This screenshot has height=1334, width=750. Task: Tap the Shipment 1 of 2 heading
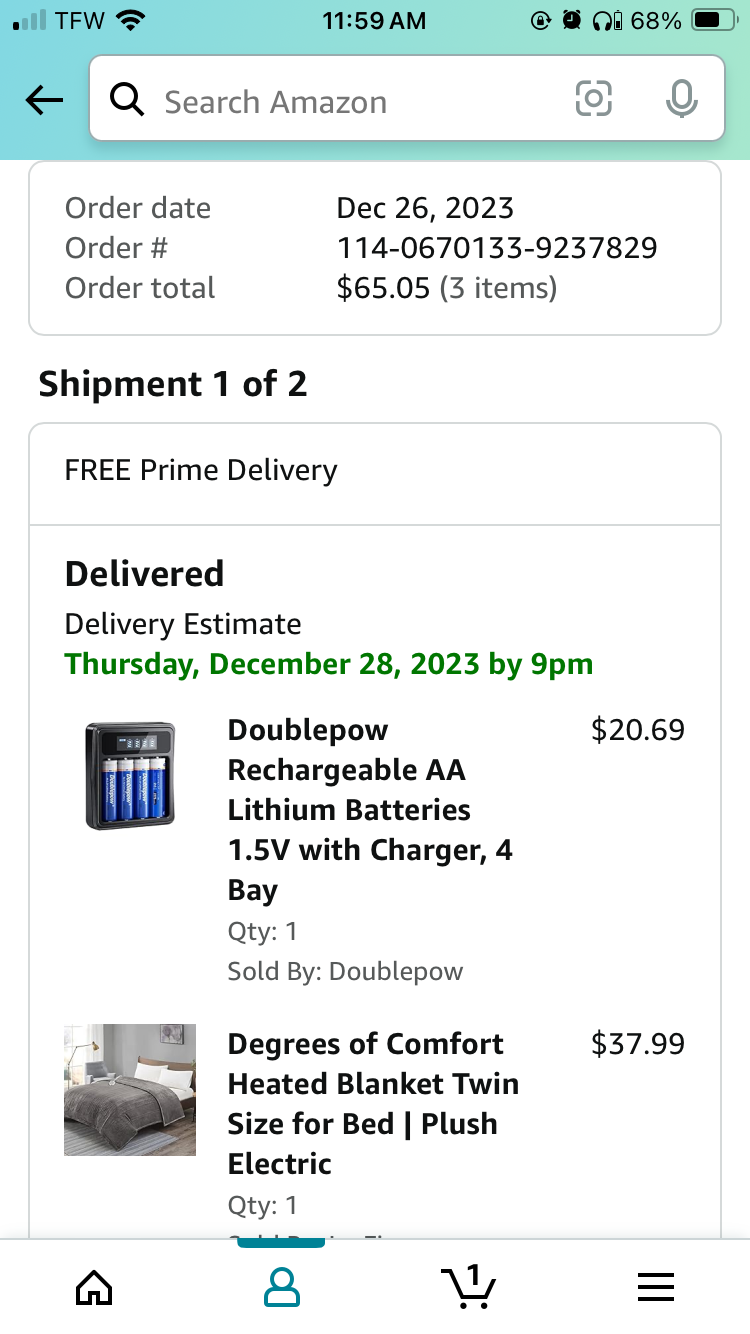(173, 384)
